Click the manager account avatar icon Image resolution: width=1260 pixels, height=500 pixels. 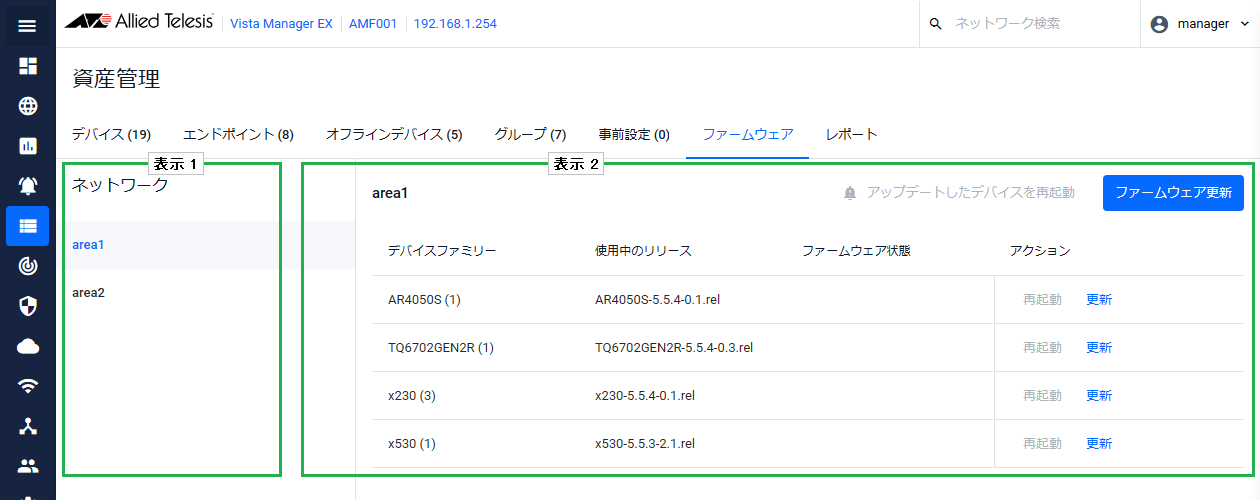[x=1160, y=24]
